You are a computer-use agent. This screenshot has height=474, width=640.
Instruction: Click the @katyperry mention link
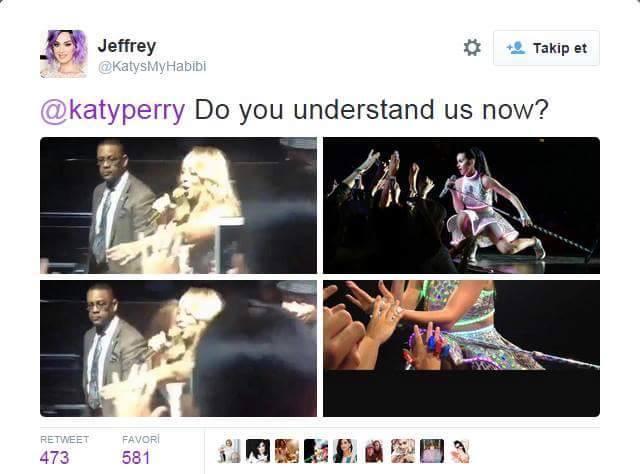pos(113,111)
